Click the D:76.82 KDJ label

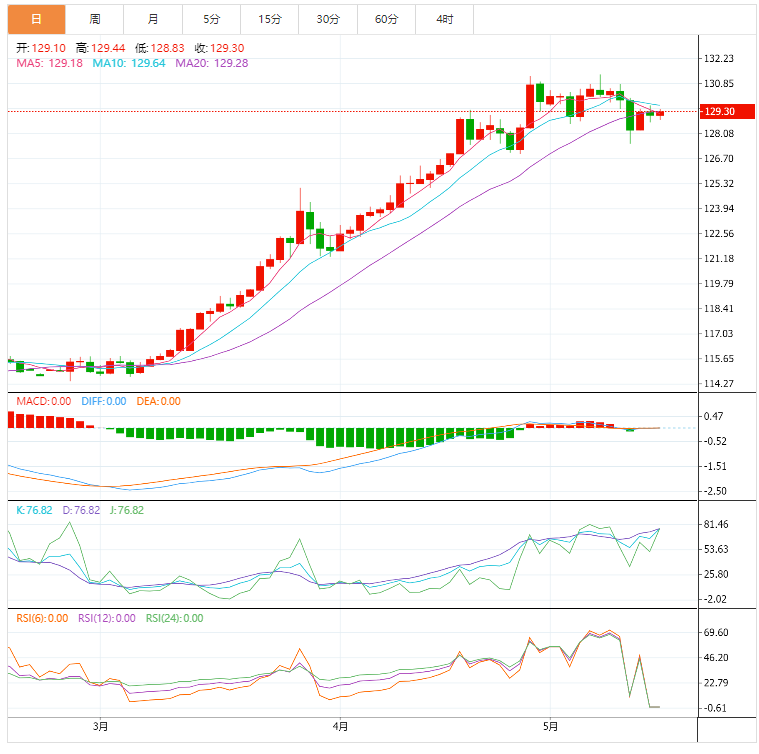click(x=81, y=510)
